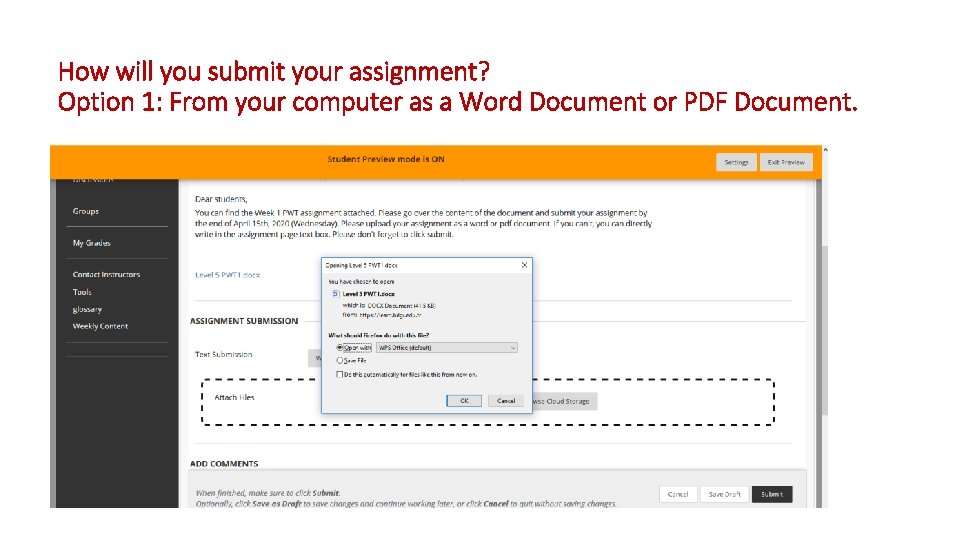960x540 pixels.
Task: Click Cancel in the download dialog
Action: pos(506,400)
